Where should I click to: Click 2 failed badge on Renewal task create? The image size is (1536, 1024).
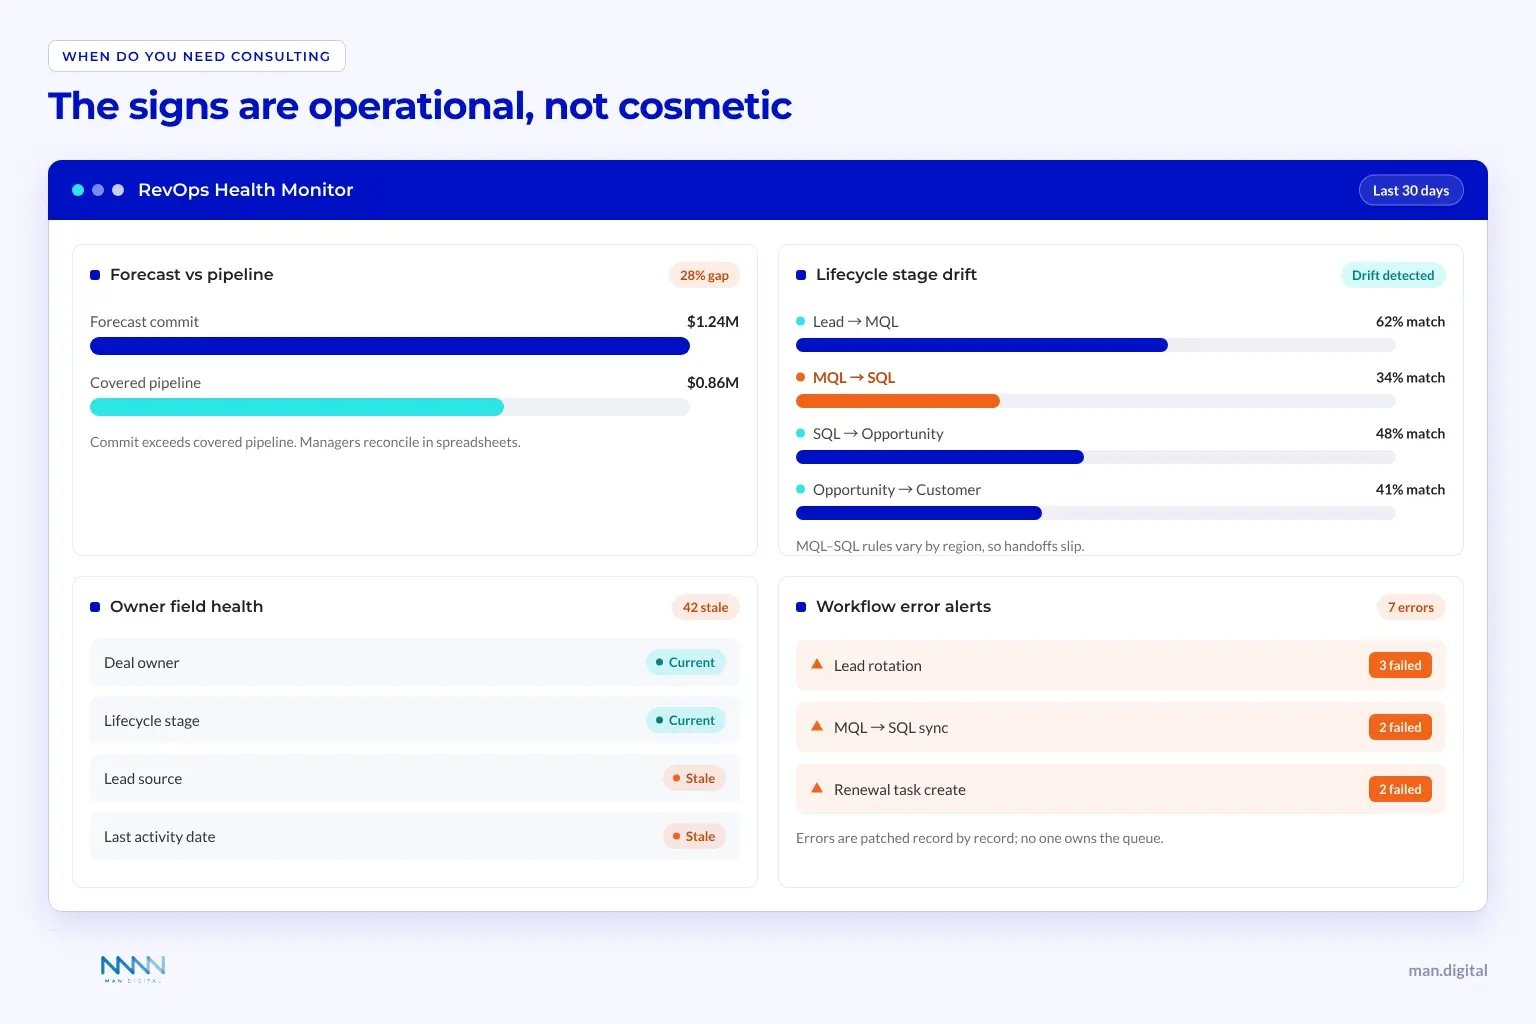(x=1400, y=789)
